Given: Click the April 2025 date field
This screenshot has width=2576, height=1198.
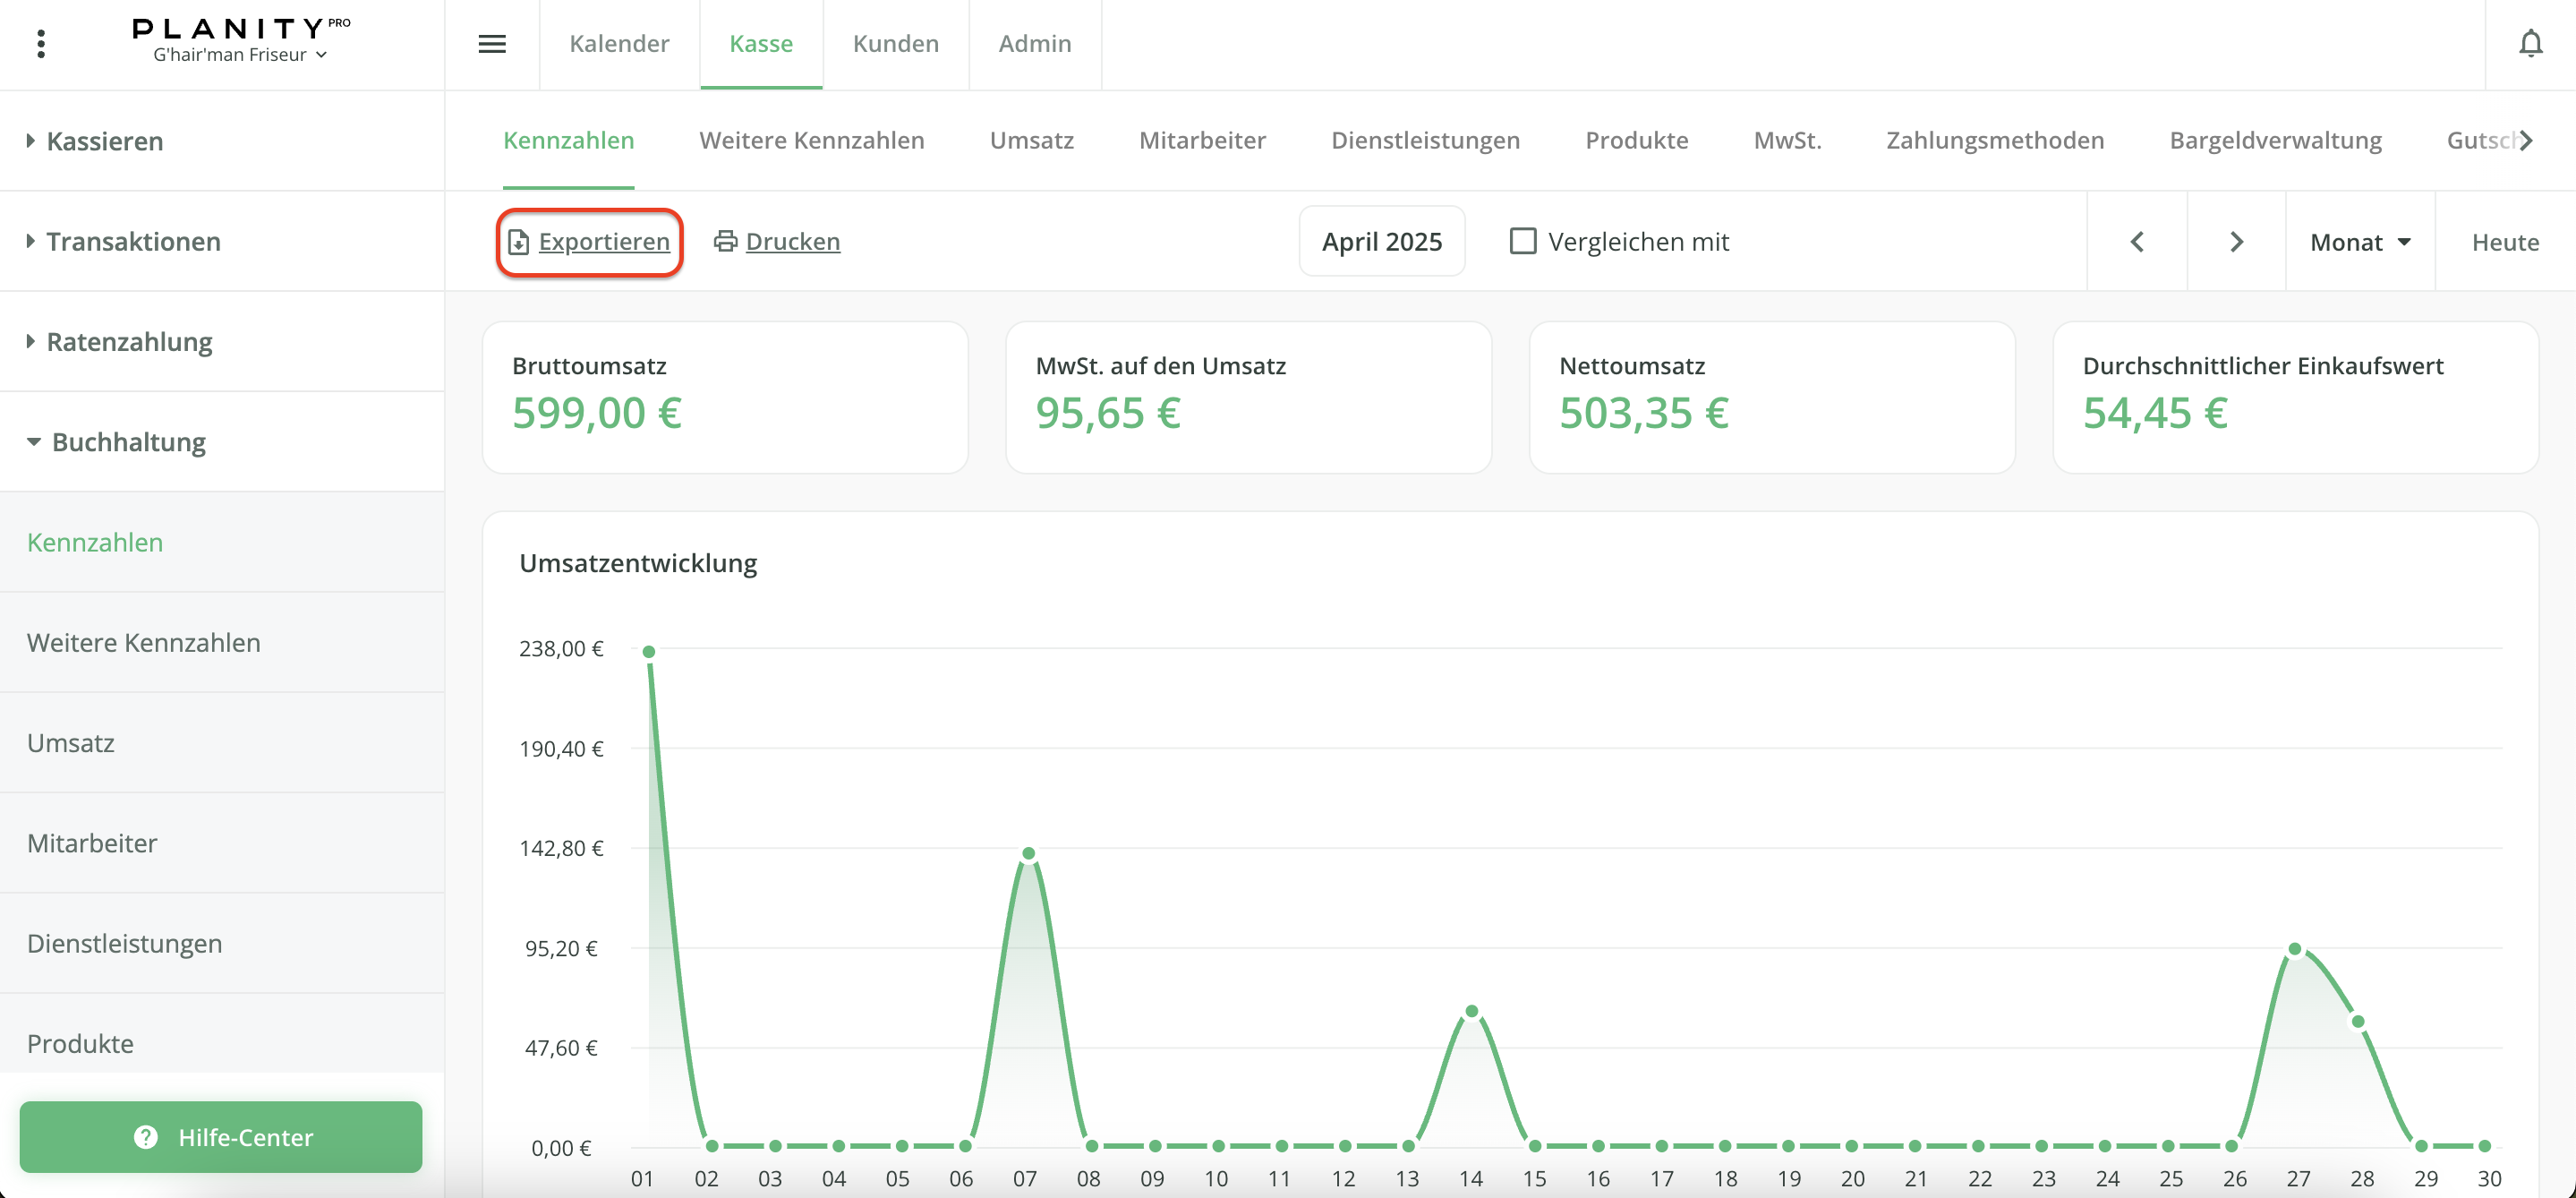Looking at the screenshot, I should coord(1381,242).
